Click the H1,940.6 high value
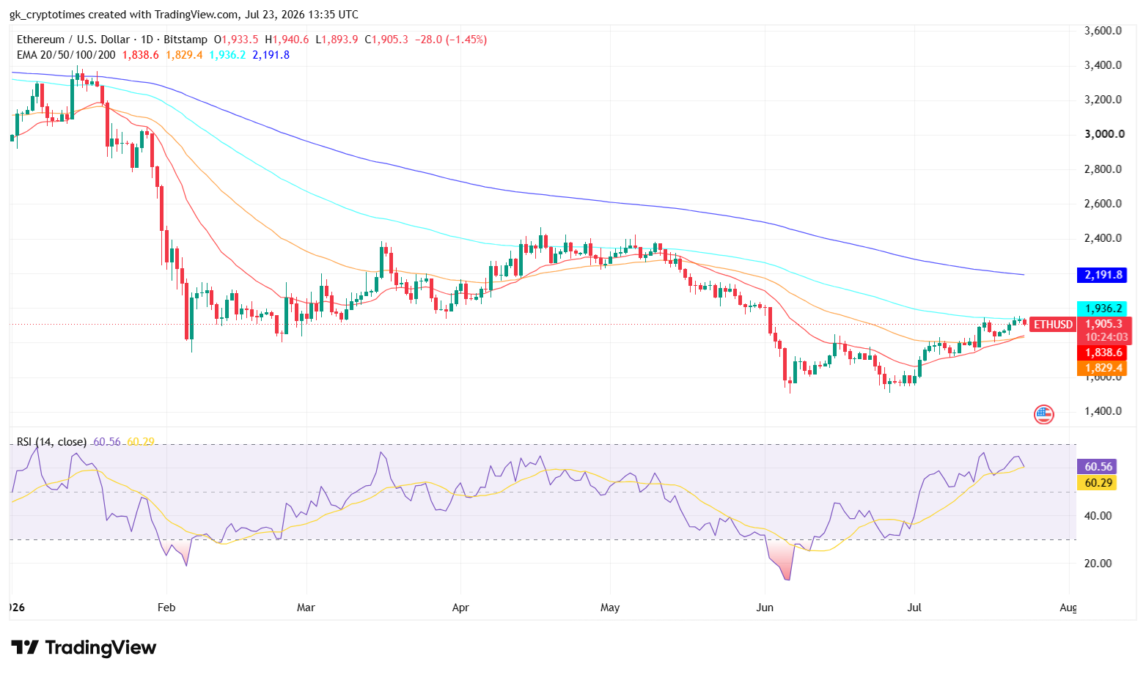1146x675 pixels. (286, 39)
